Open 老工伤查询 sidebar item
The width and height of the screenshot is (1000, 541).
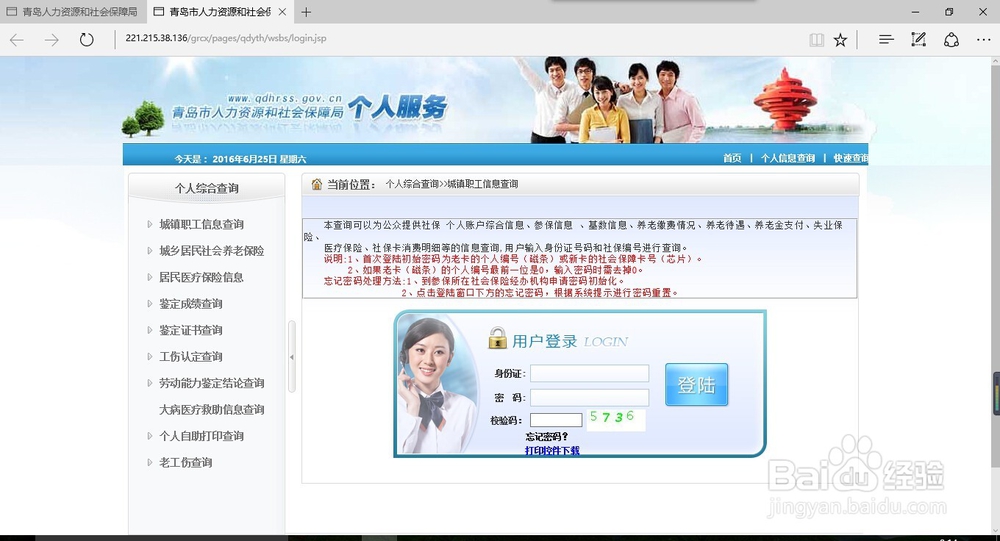point(186,462)
